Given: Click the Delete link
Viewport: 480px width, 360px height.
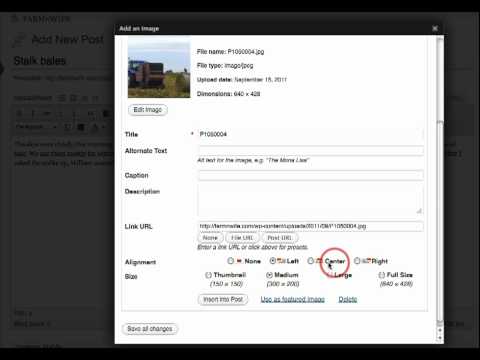Looking at the screenshot, I should coord(348,299).
